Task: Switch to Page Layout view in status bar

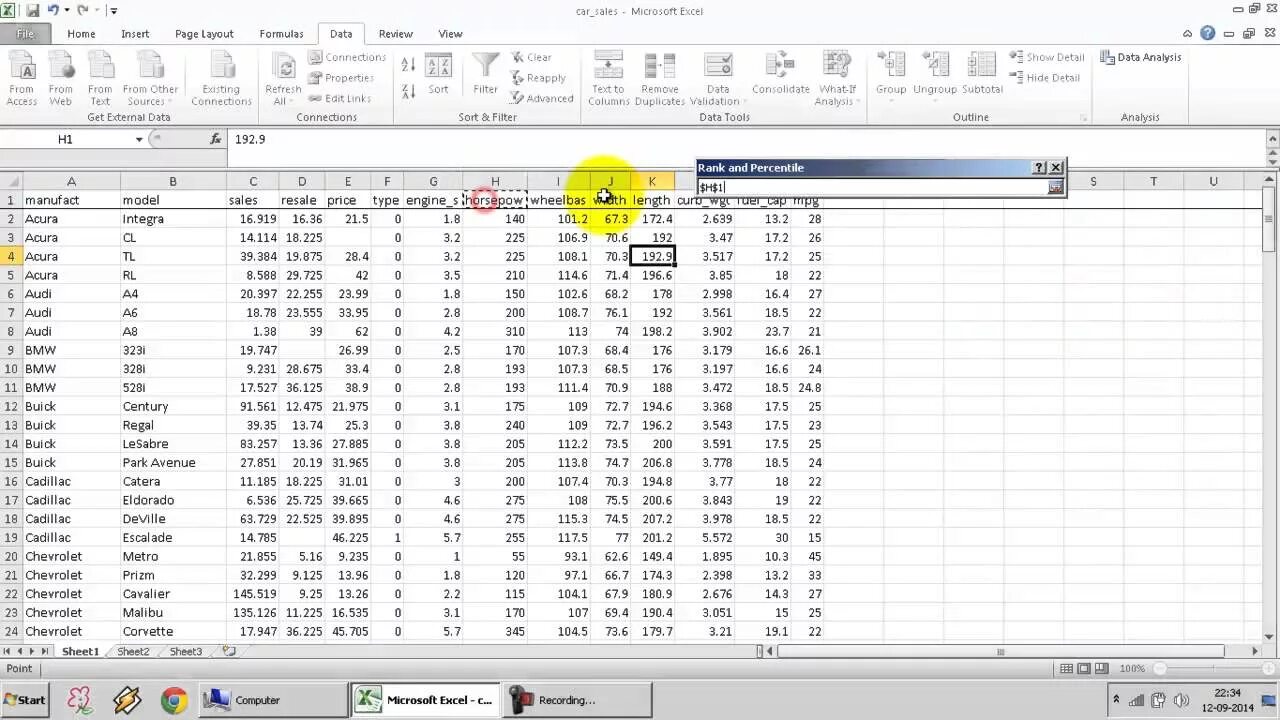Action: (x=1085, y=668)
